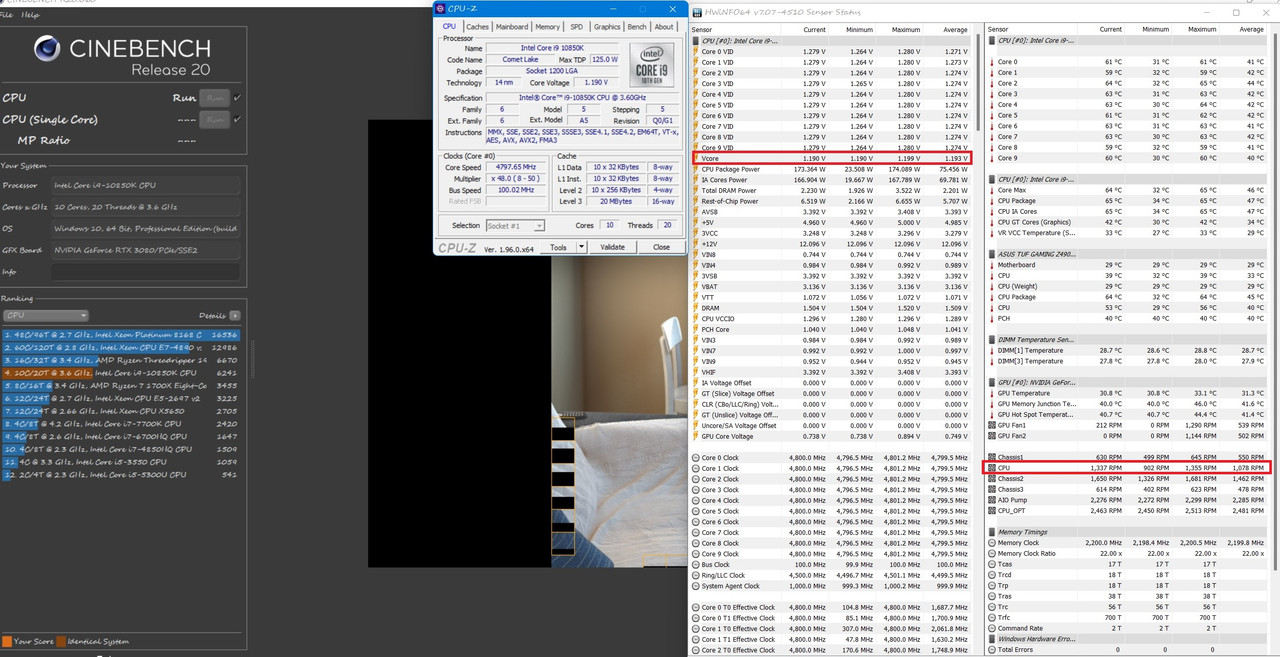
Task: Click the Intel Core i9 logo in CPU-Z
Action: pos(651,66)
